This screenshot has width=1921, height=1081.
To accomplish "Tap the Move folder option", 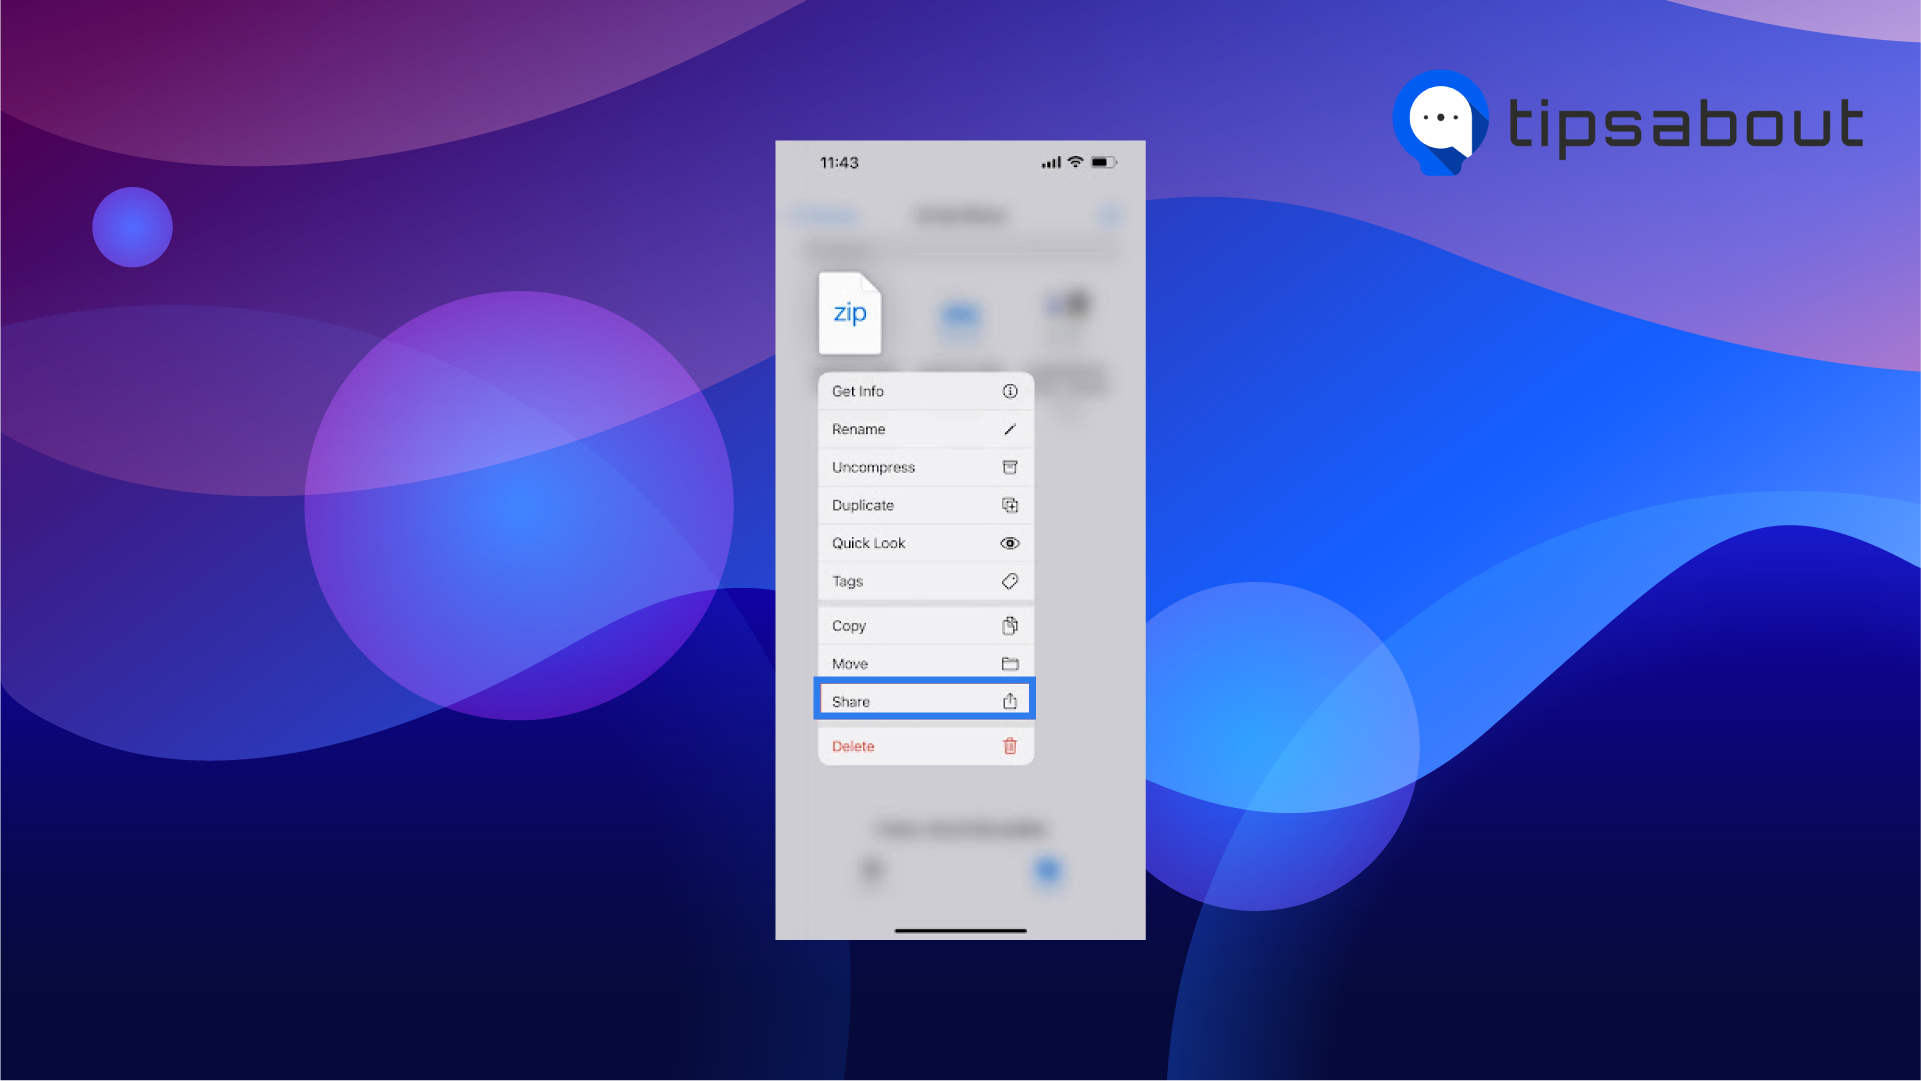I will pyautogui.click(x=924, y=663).
